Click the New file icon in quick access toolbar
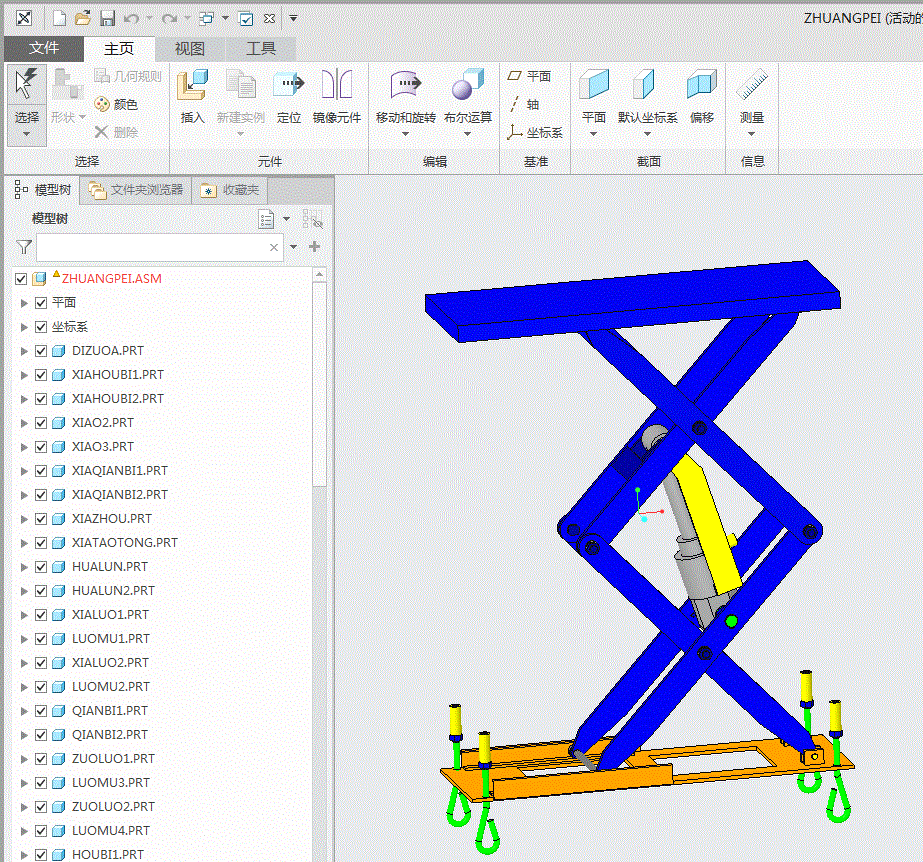923x862 pixels. [x=59, y=19]
